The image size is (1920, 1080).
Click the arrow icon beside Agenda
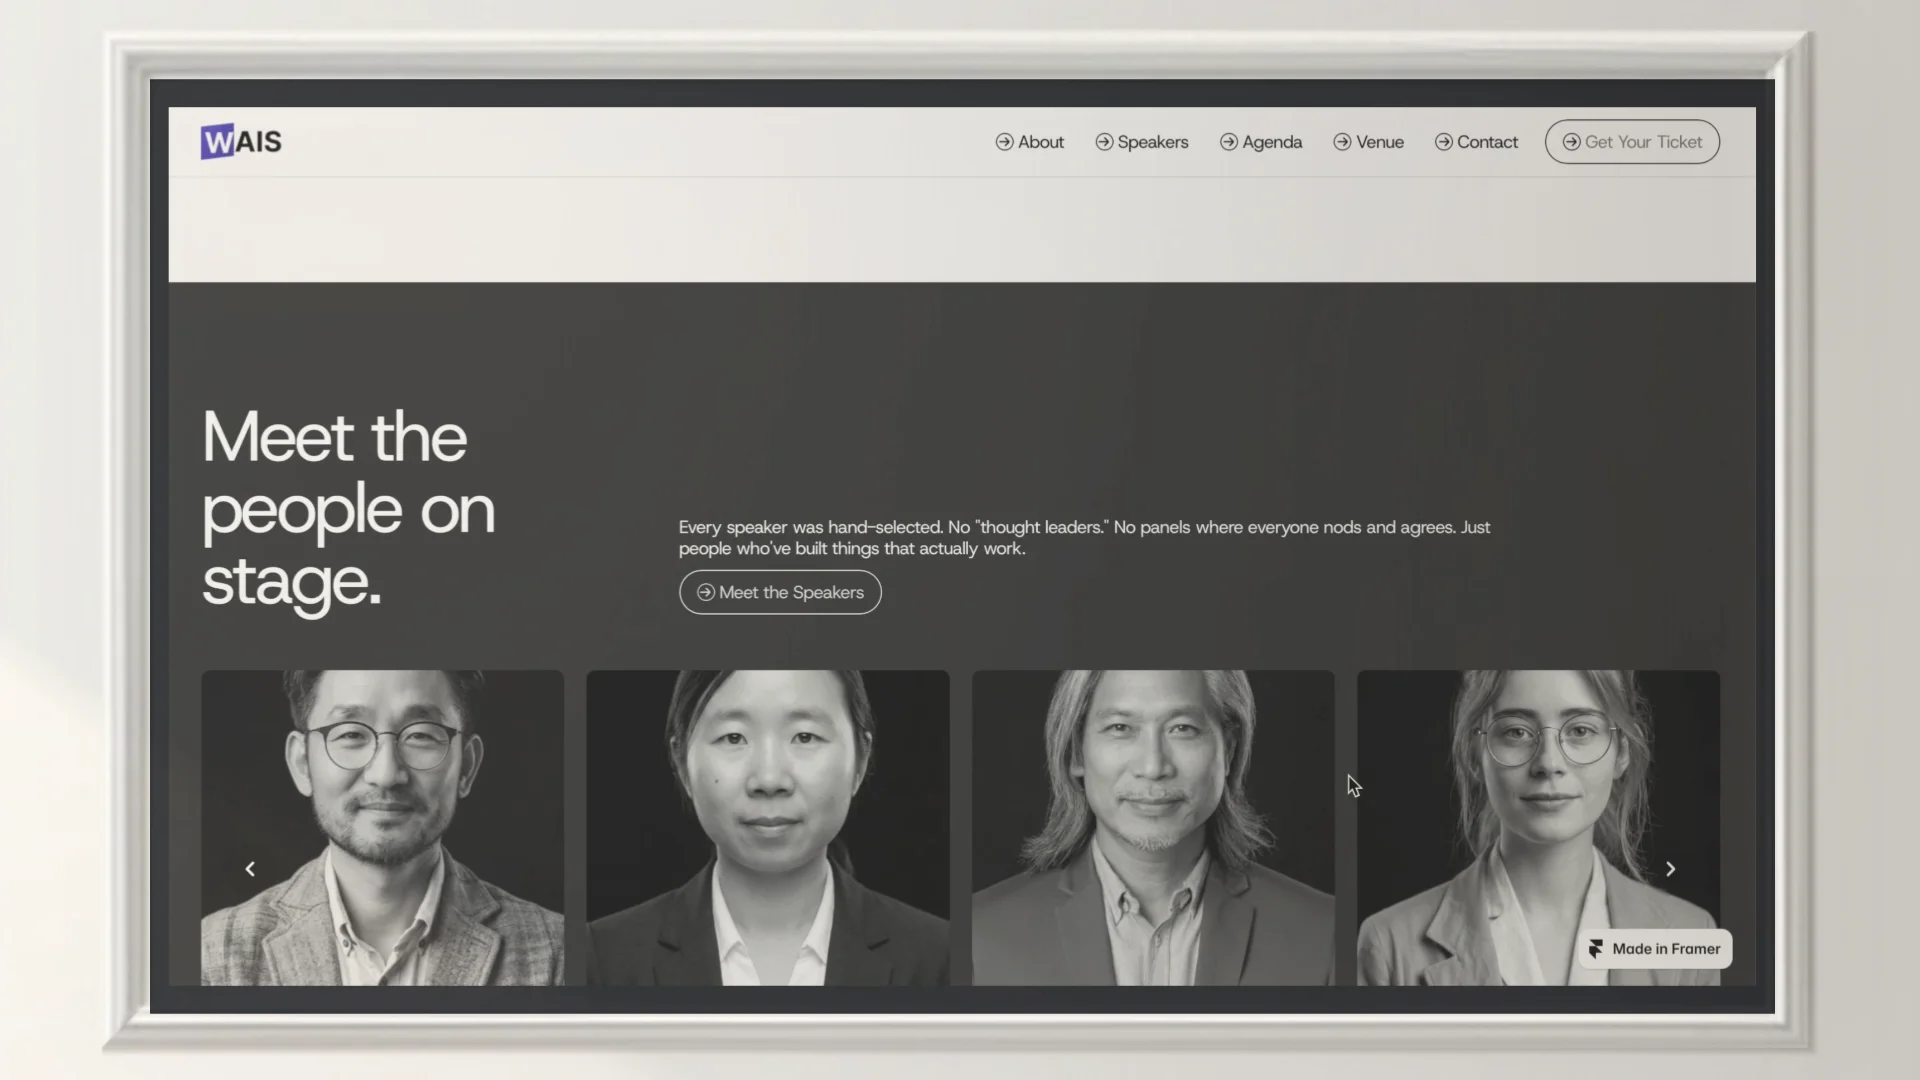point(1229,142)
